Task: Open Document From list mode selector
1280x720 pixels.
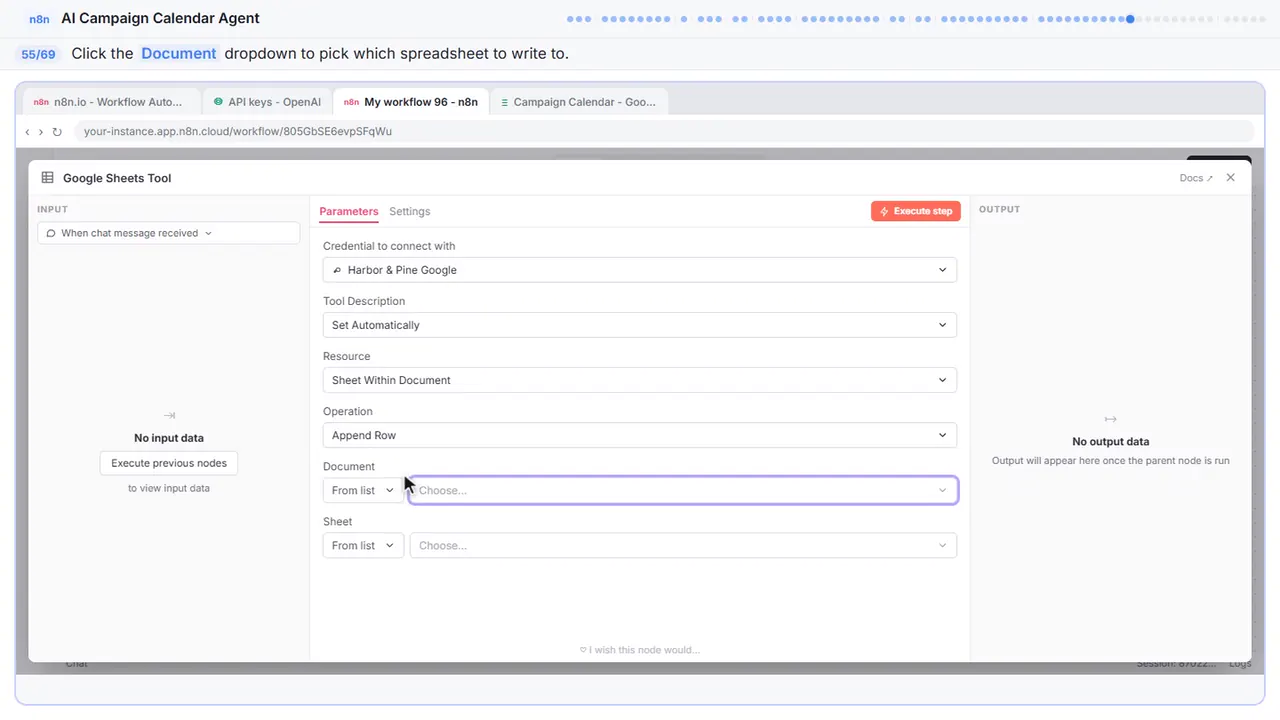Action: tap(363, 490)
